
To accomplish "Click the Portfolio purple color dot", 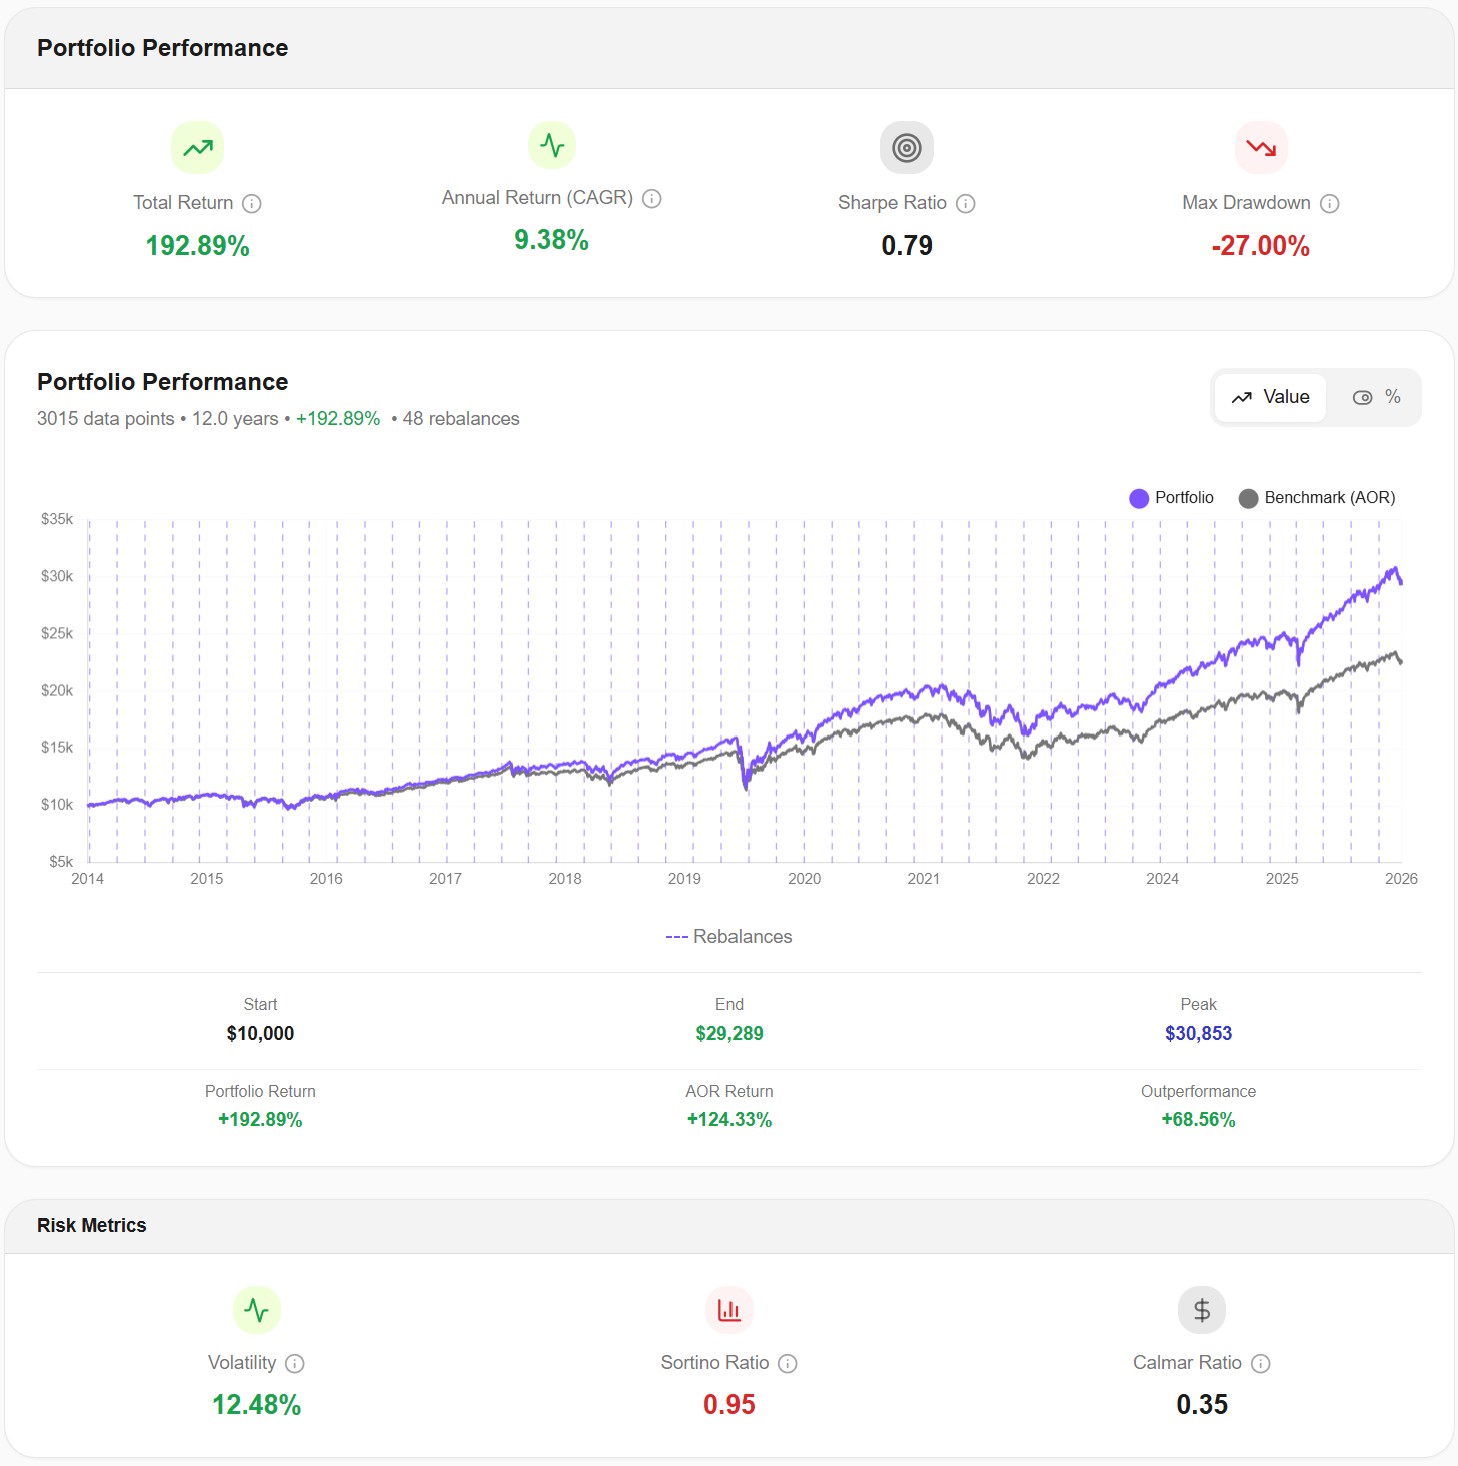I will tap(1138, 497).
